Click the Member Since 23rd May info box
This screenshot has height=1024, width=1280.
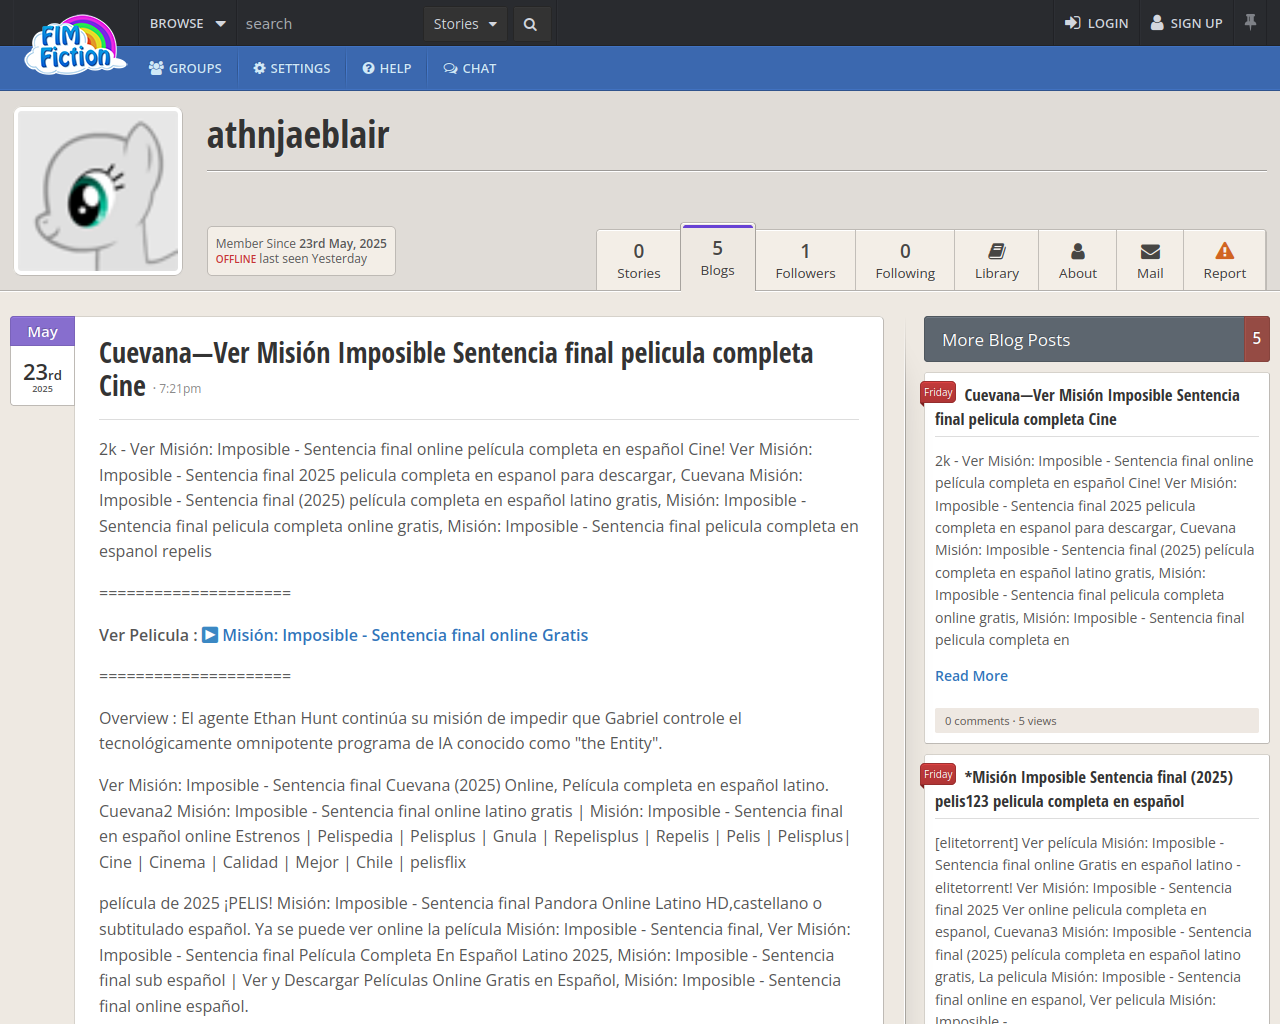(301, 251)
